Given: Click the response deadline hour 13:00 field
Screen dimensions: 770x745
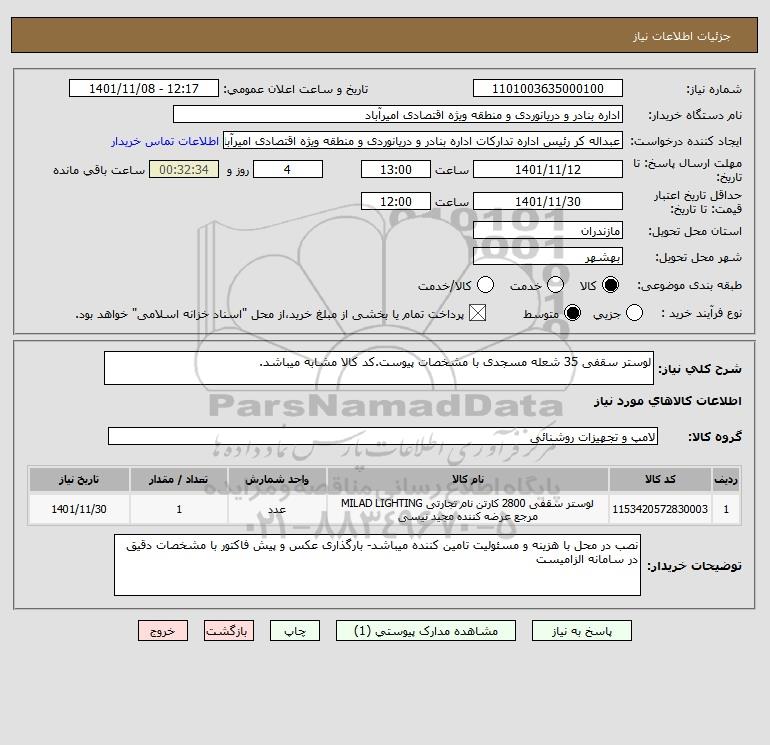Looking at the screenshot, I should click(396, 169).
